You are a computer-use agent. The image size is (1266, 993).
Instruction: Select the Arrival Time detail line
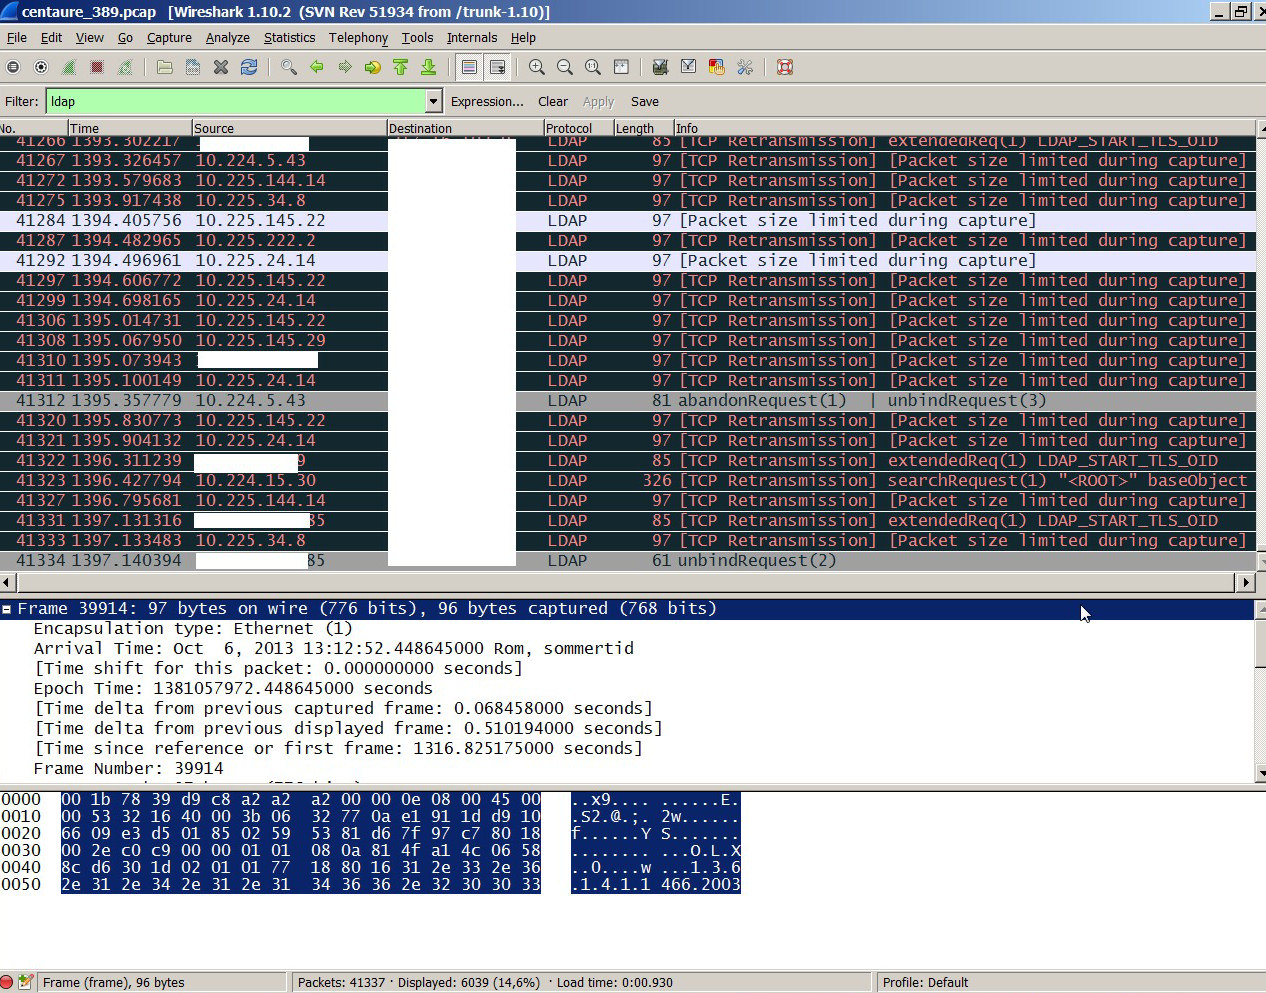[x=333, y=648]
